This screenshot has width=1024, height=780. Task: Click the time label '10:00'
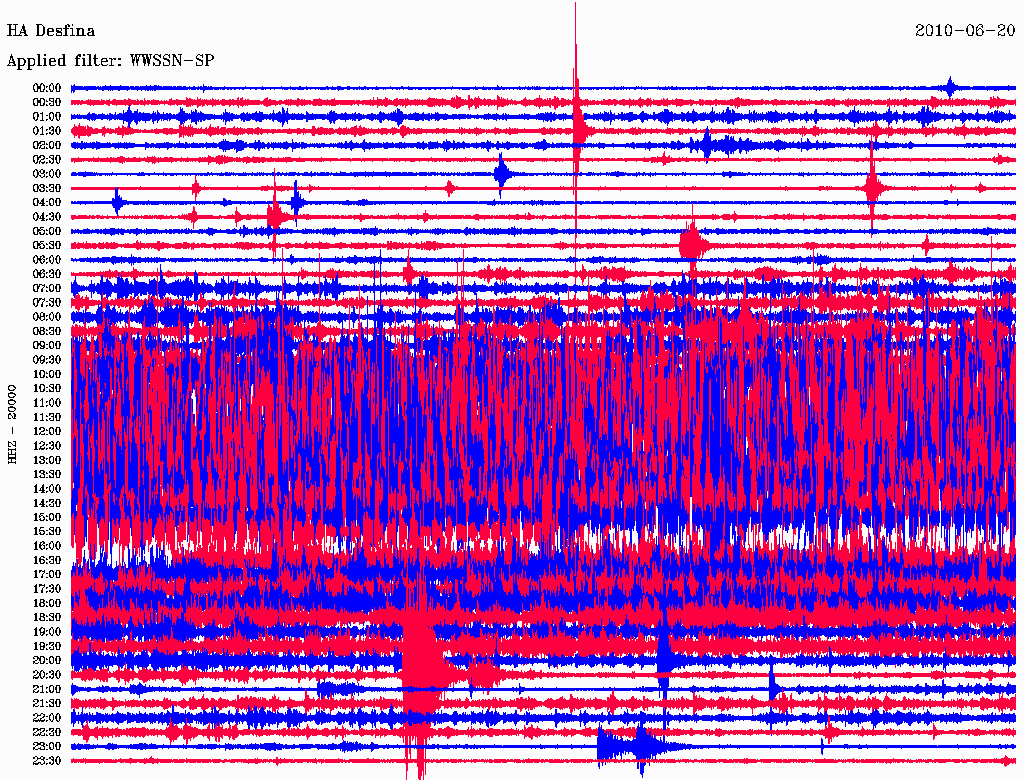(x=47, y=374)
